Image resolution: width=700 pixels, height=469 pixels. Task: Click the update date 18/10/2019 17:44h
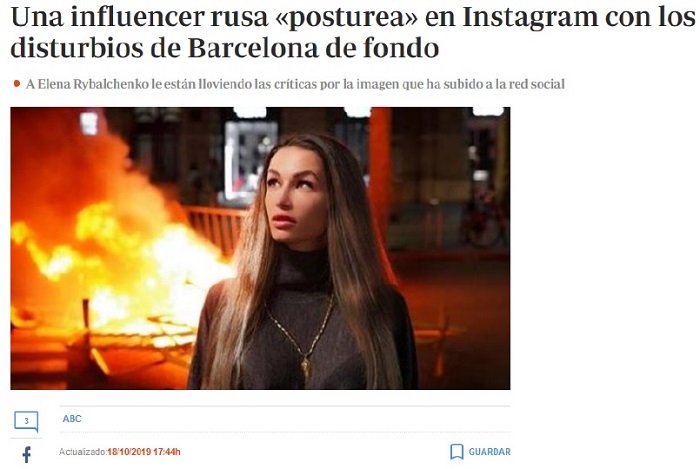click(x=144, y=452)
